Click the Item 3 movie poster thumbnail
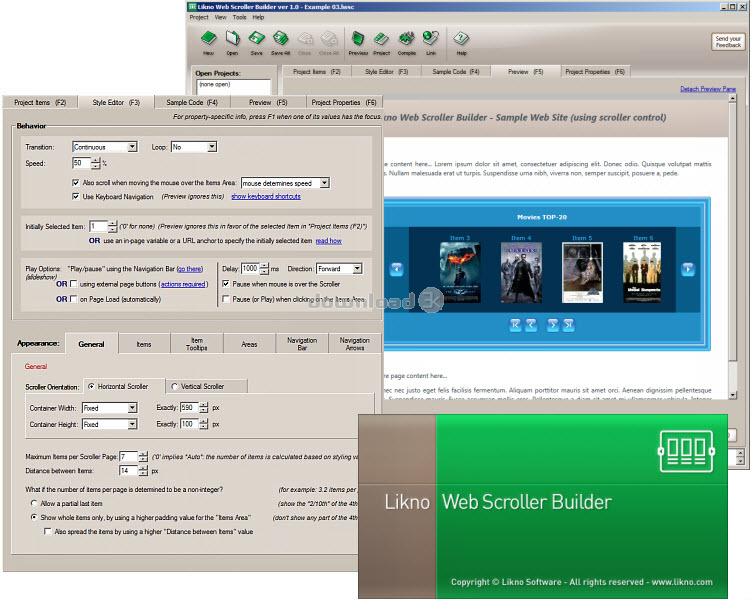The width and height of the screenshot is (752, 600). (x=460, y=272)
